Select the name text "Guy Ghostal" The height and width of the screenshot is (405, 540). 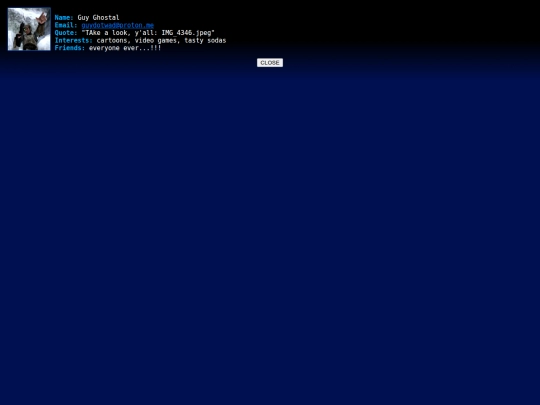[98, 18]
